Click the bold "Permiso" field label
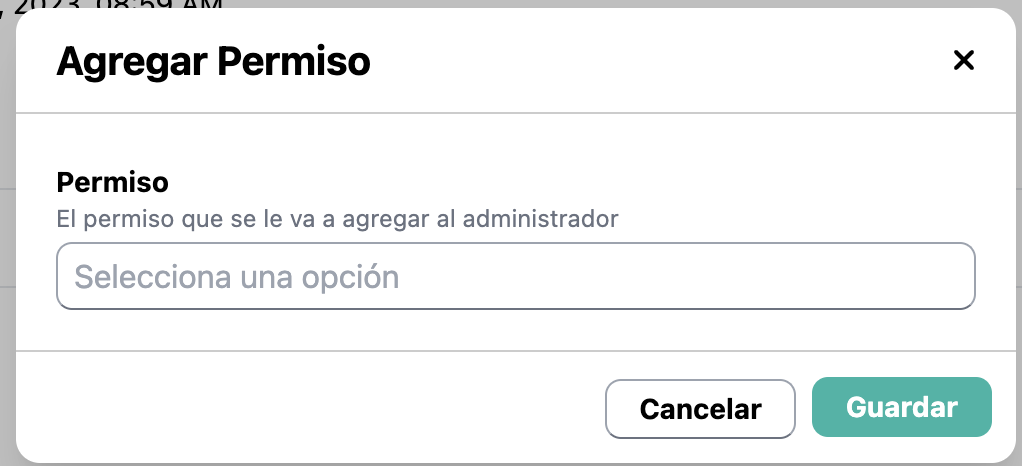 pyautogui.click(x=112, y=183)
